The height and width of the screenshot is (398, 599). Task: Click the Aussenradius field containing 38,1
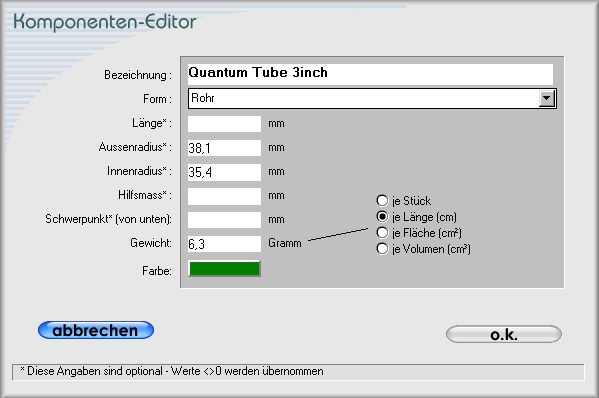pyautogui.click(x=224, y=148)
